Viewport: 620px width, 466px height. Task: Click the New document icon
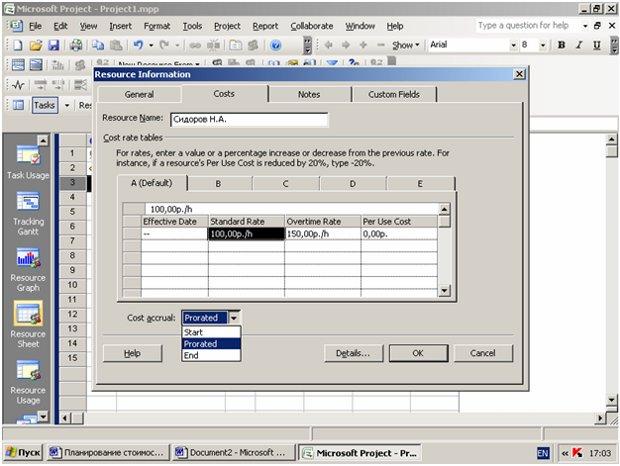pos(17,45)
